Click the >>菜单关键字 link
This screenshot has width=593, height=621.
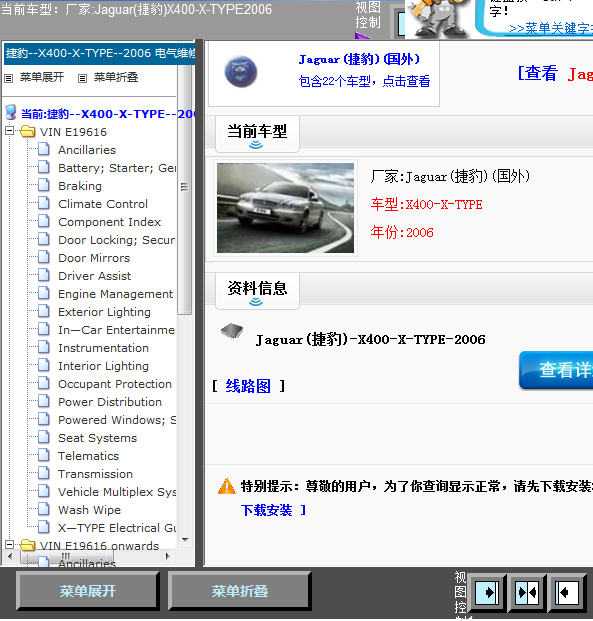point(551,29)
